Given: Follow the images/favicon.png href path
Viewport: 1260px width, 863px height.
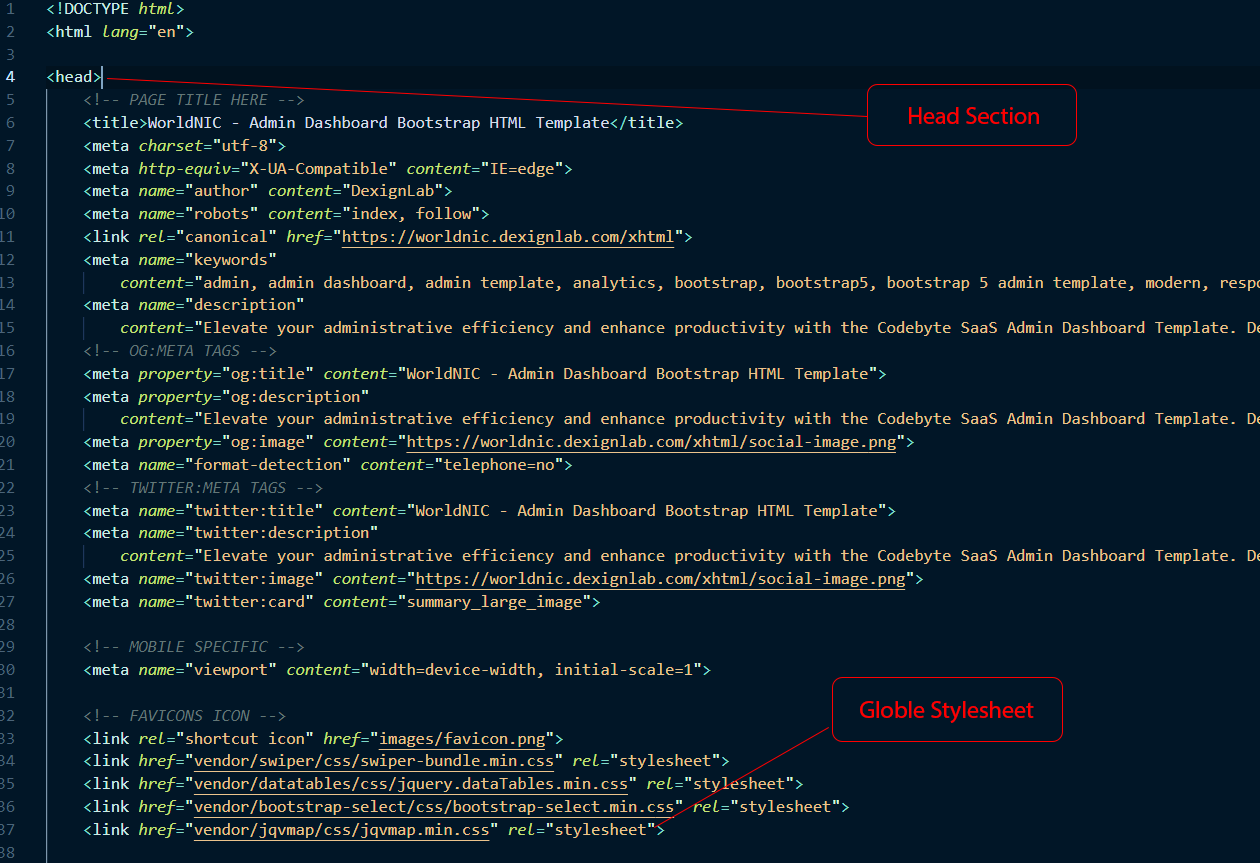Looking at the screenshot, I should [462, 739].
